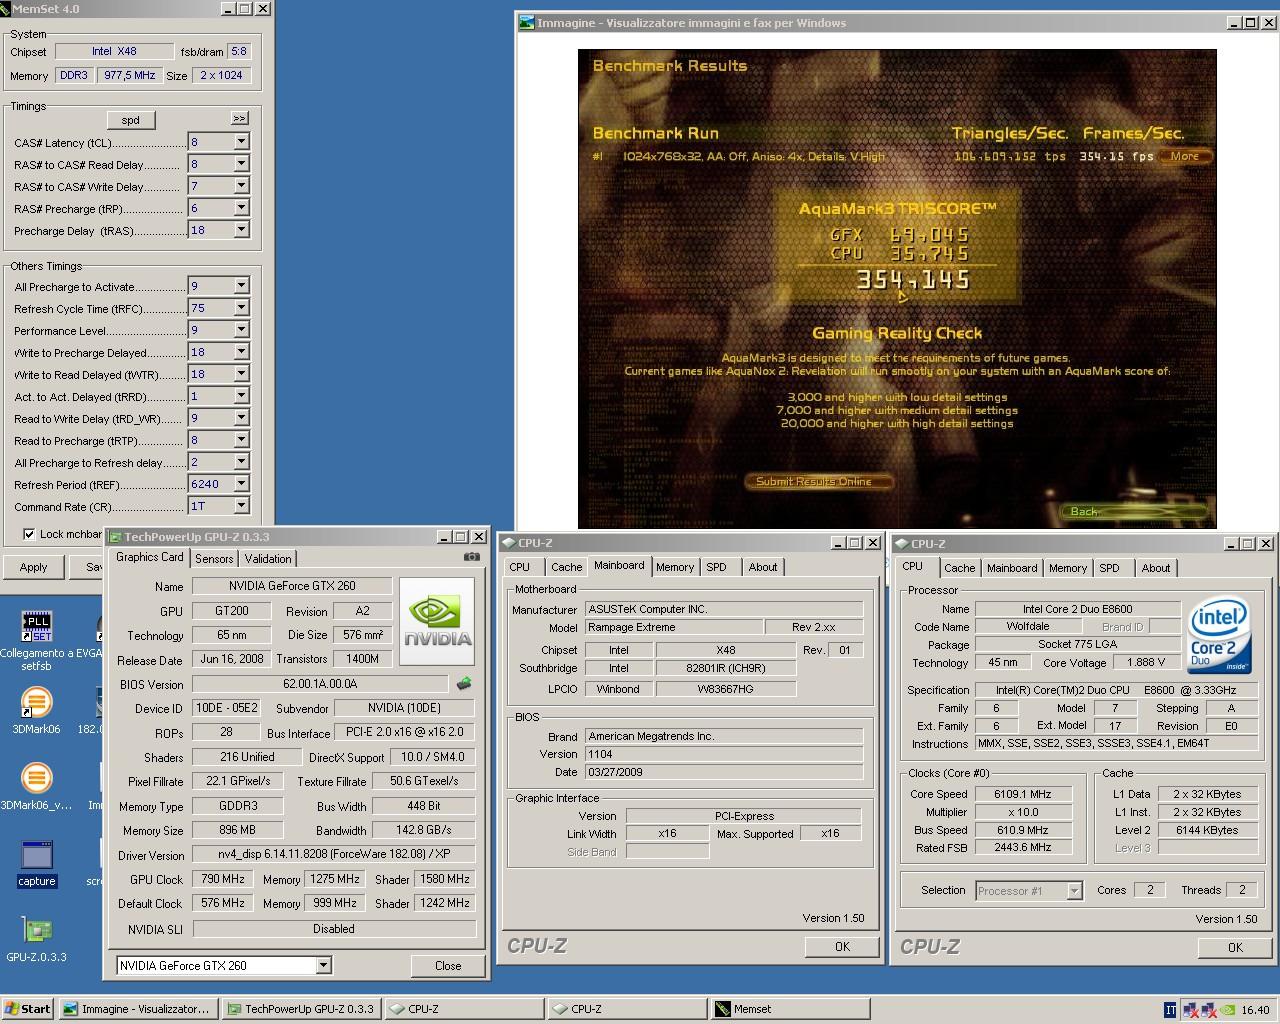Click the NVIDIA tray icon
The width and height of the screenshot is (1280, 1024).
[1229, 1009]
